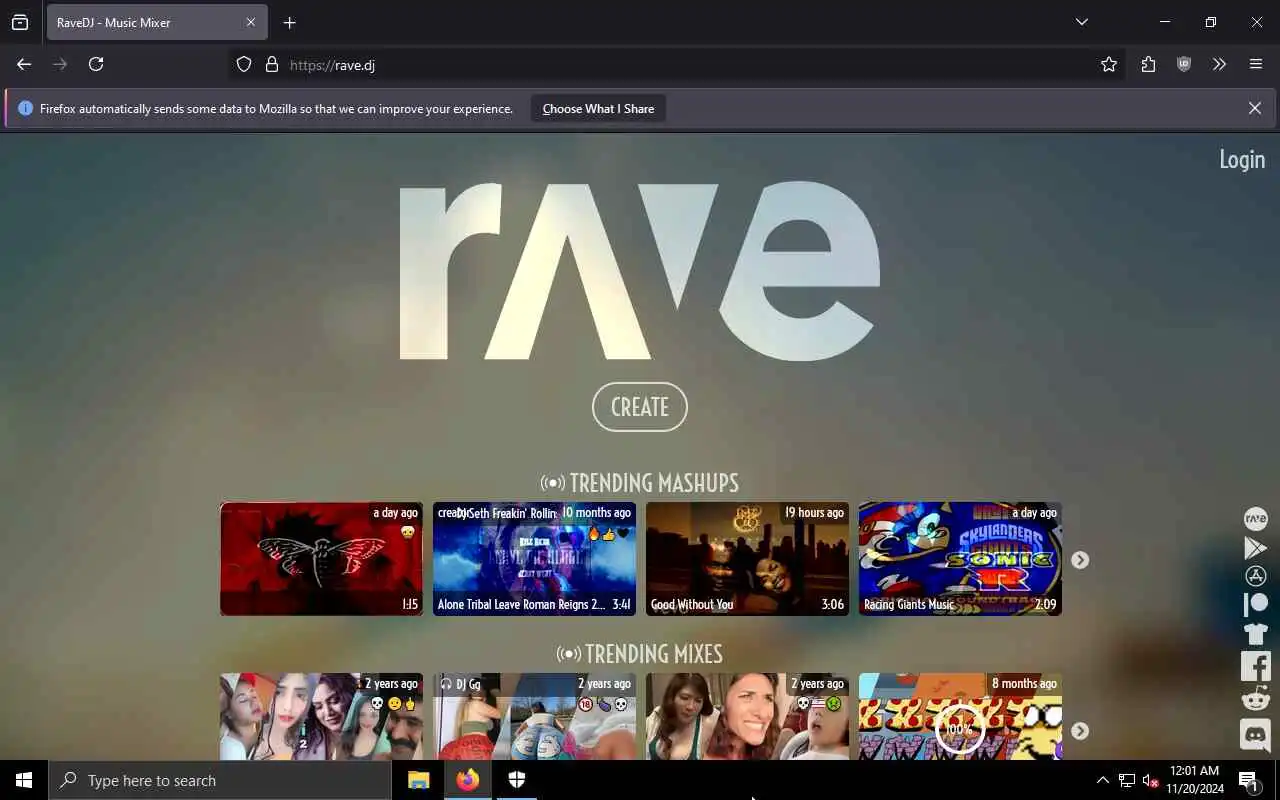Open the Apple App Store icon

coord(1255,576)
